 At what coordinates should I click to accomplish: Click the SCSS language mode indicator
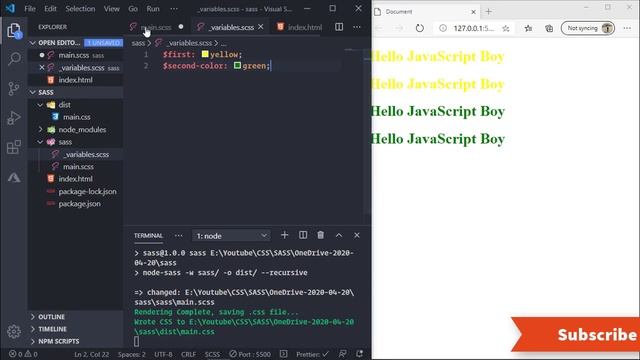click(x=212, y=354)
